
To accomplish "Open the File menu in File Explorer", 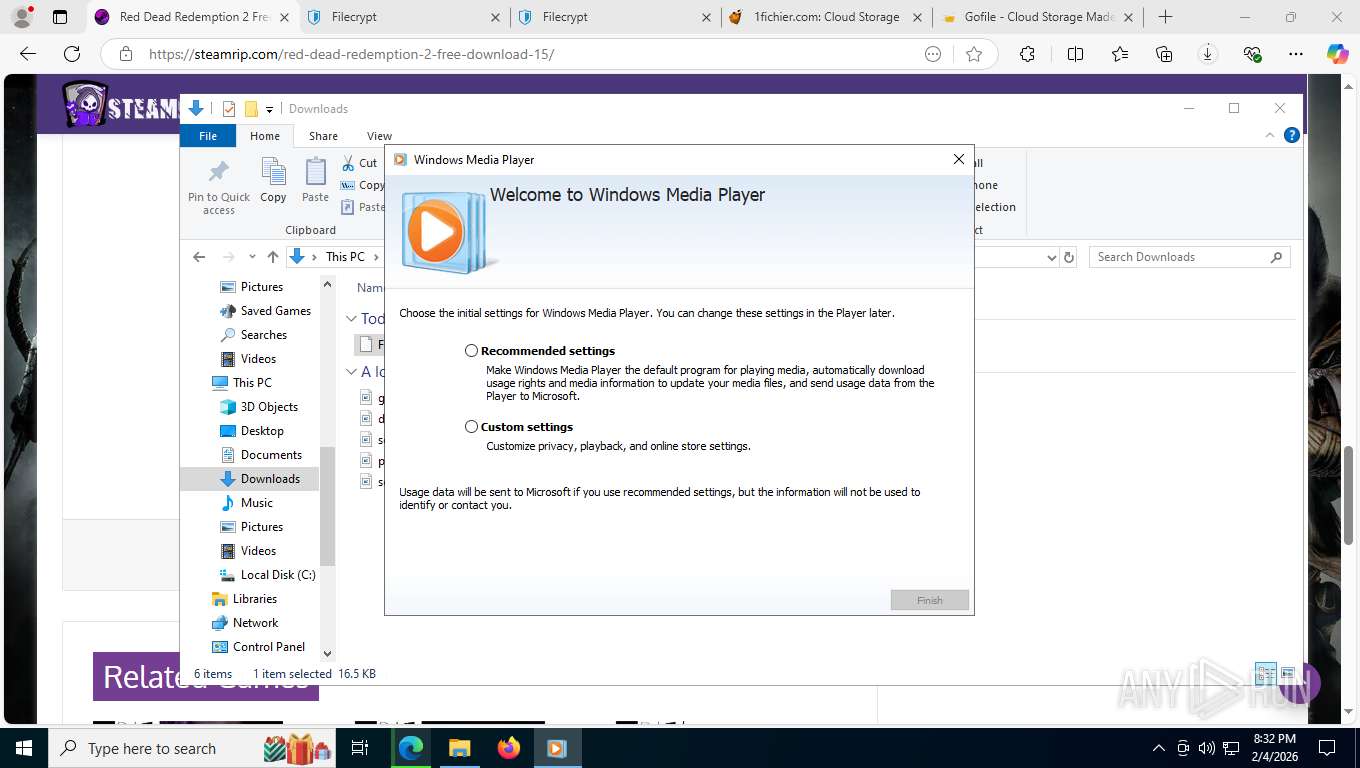I will [x=208, y=136].
